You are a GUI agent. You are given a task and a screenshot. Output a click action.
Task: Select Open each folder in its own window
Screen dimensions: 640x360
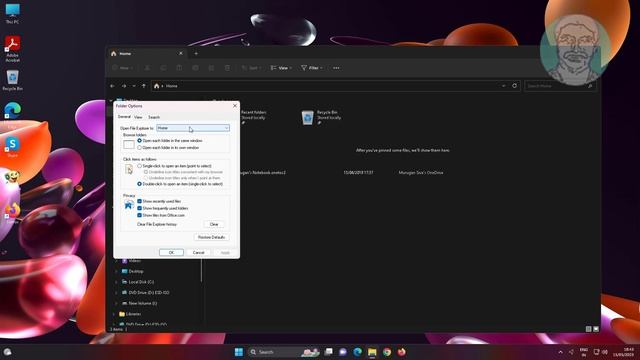tap(168, 147)
